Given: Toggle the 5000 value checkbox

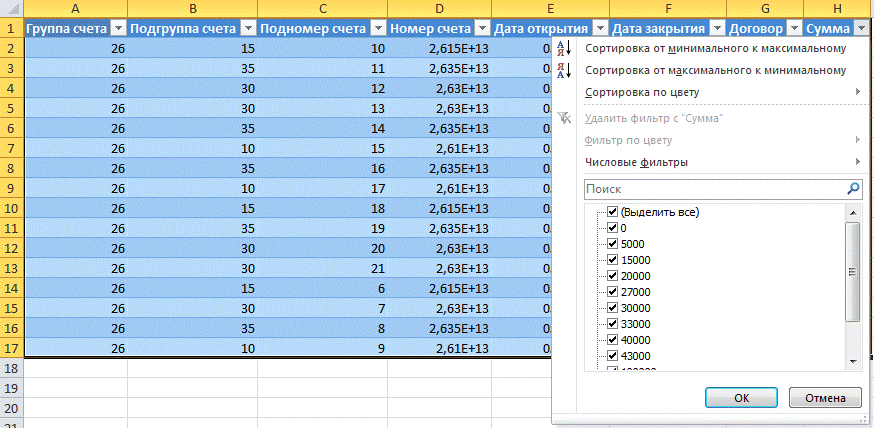Looking at the screenshot, I should tap(612, 244).
